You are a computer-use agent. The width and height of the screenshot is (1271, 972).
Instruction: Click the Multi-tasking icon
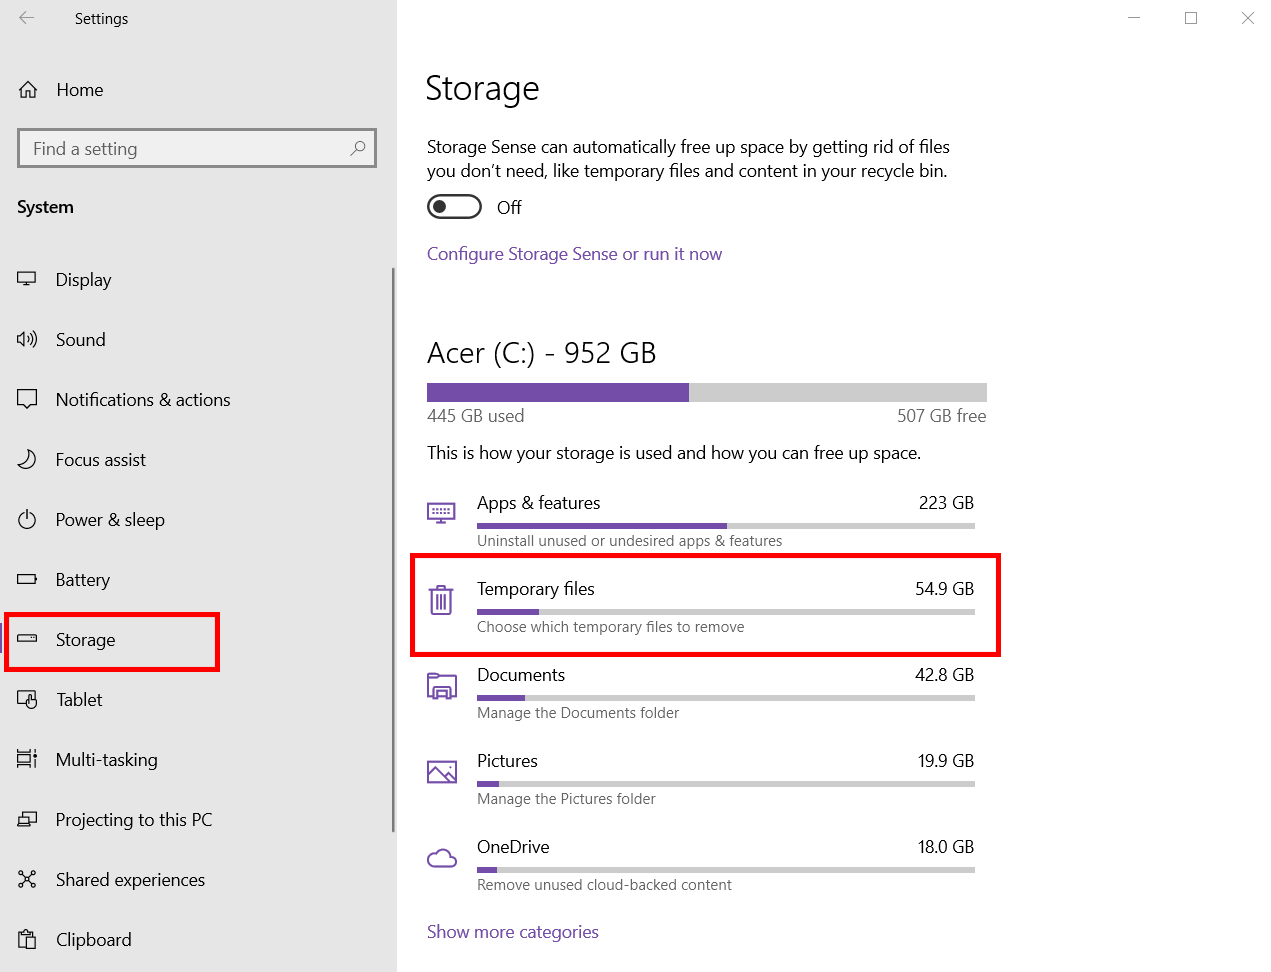27,759
